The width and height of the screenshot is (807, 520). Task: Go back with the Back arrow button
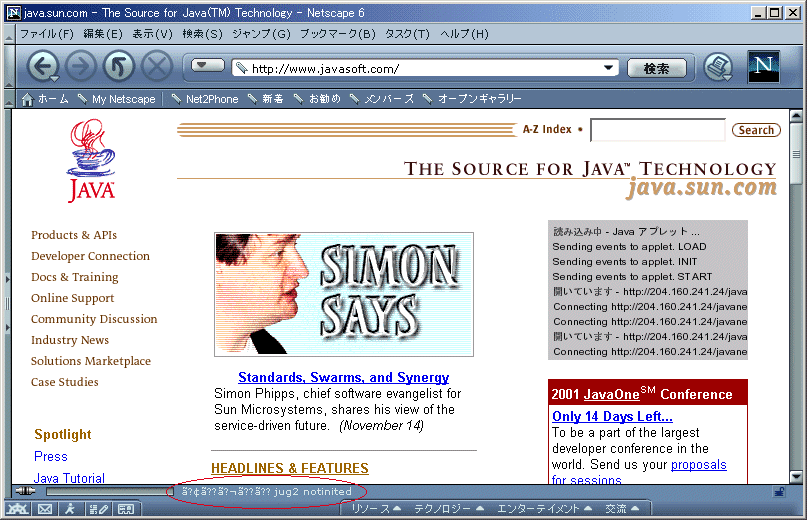click(43, 66)
